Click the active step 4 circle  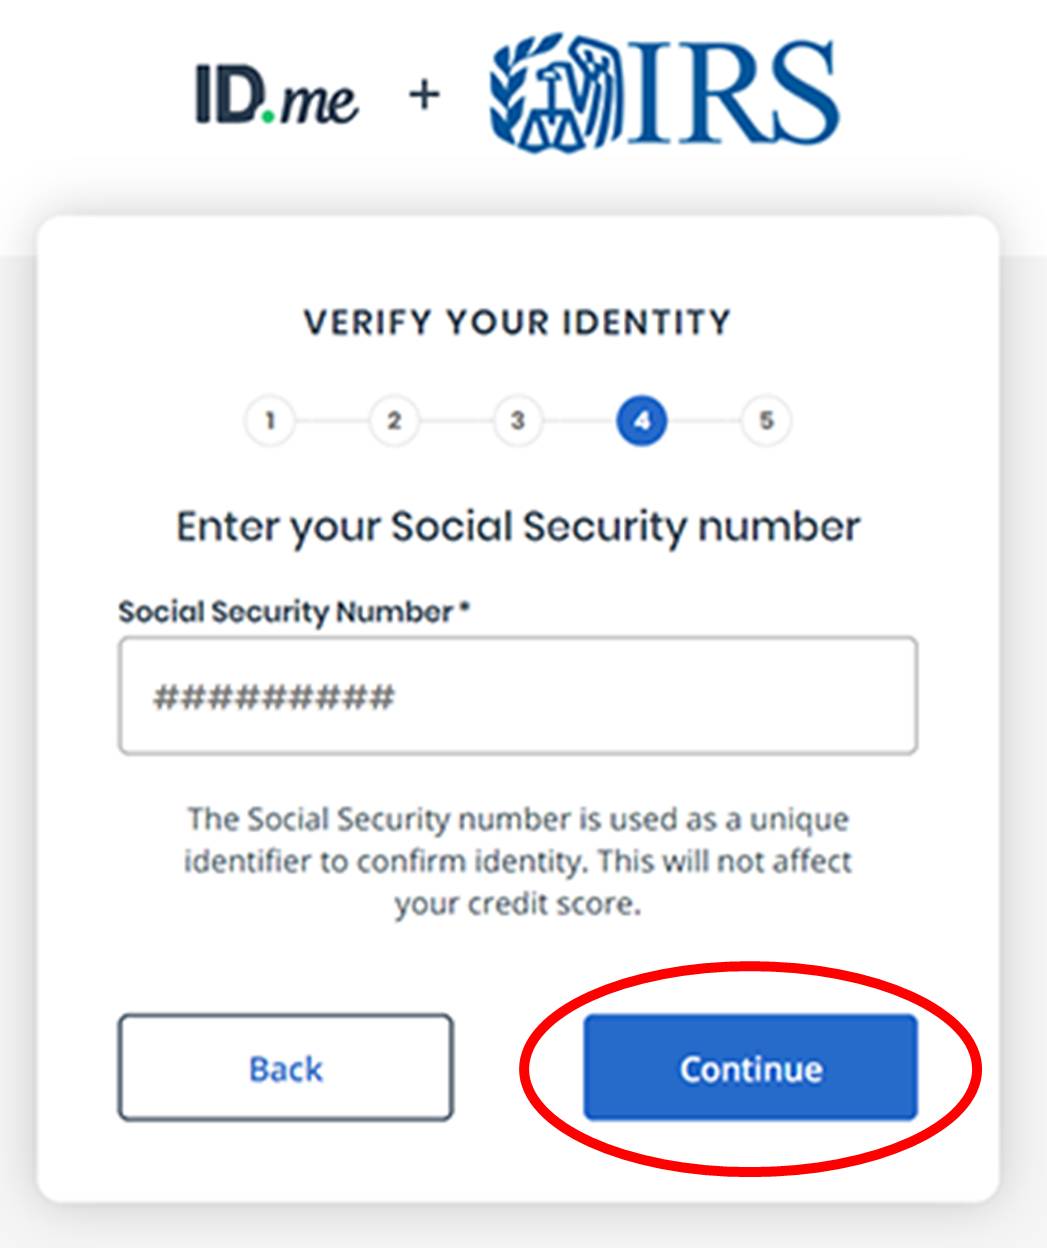point(641,421)
